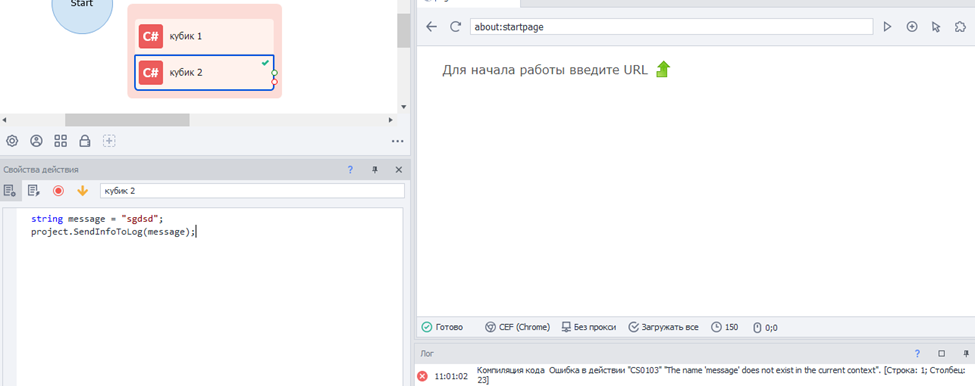Open the Без прокси proxy setting
Image resolution: width=975 pixels, height=386 pixels.
pyautogui.click(x=588, y=327)
